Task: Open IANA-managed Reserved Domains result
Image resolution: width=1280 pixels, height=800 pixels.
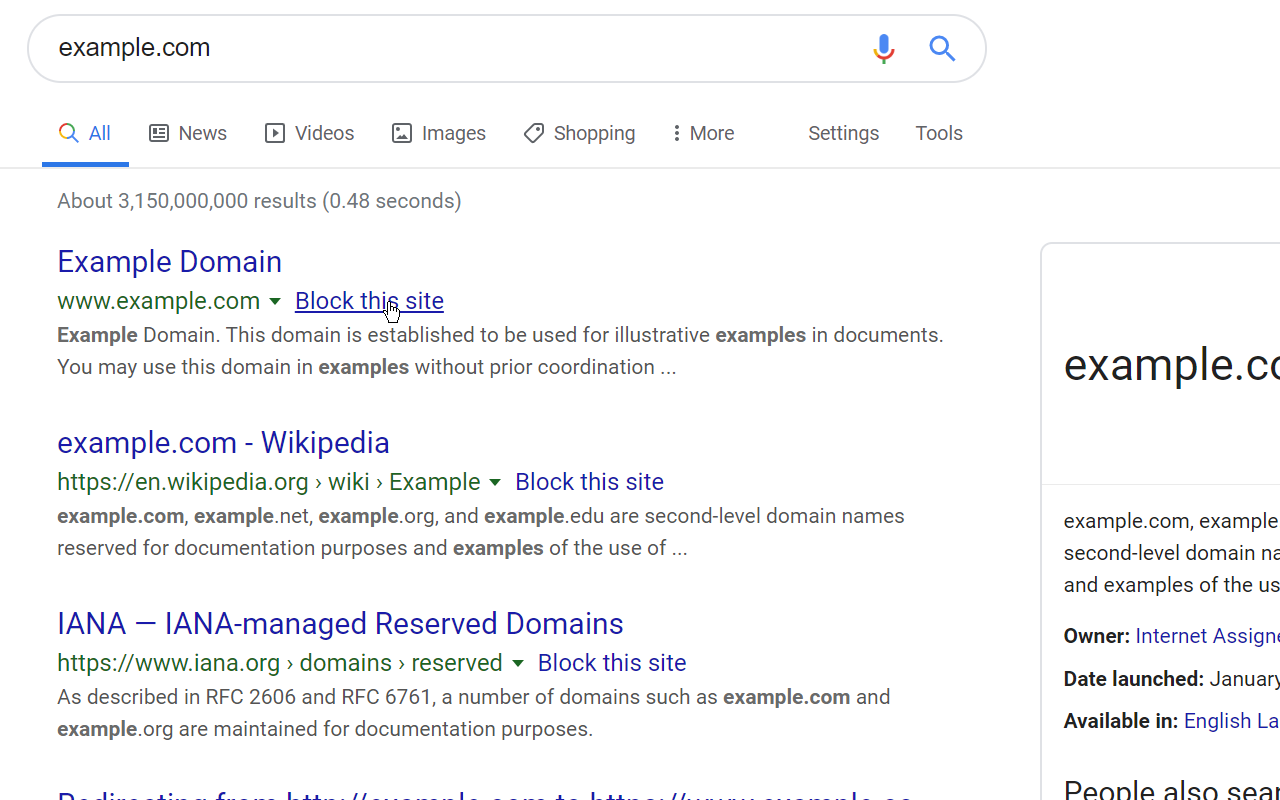Action: (340, 624)
